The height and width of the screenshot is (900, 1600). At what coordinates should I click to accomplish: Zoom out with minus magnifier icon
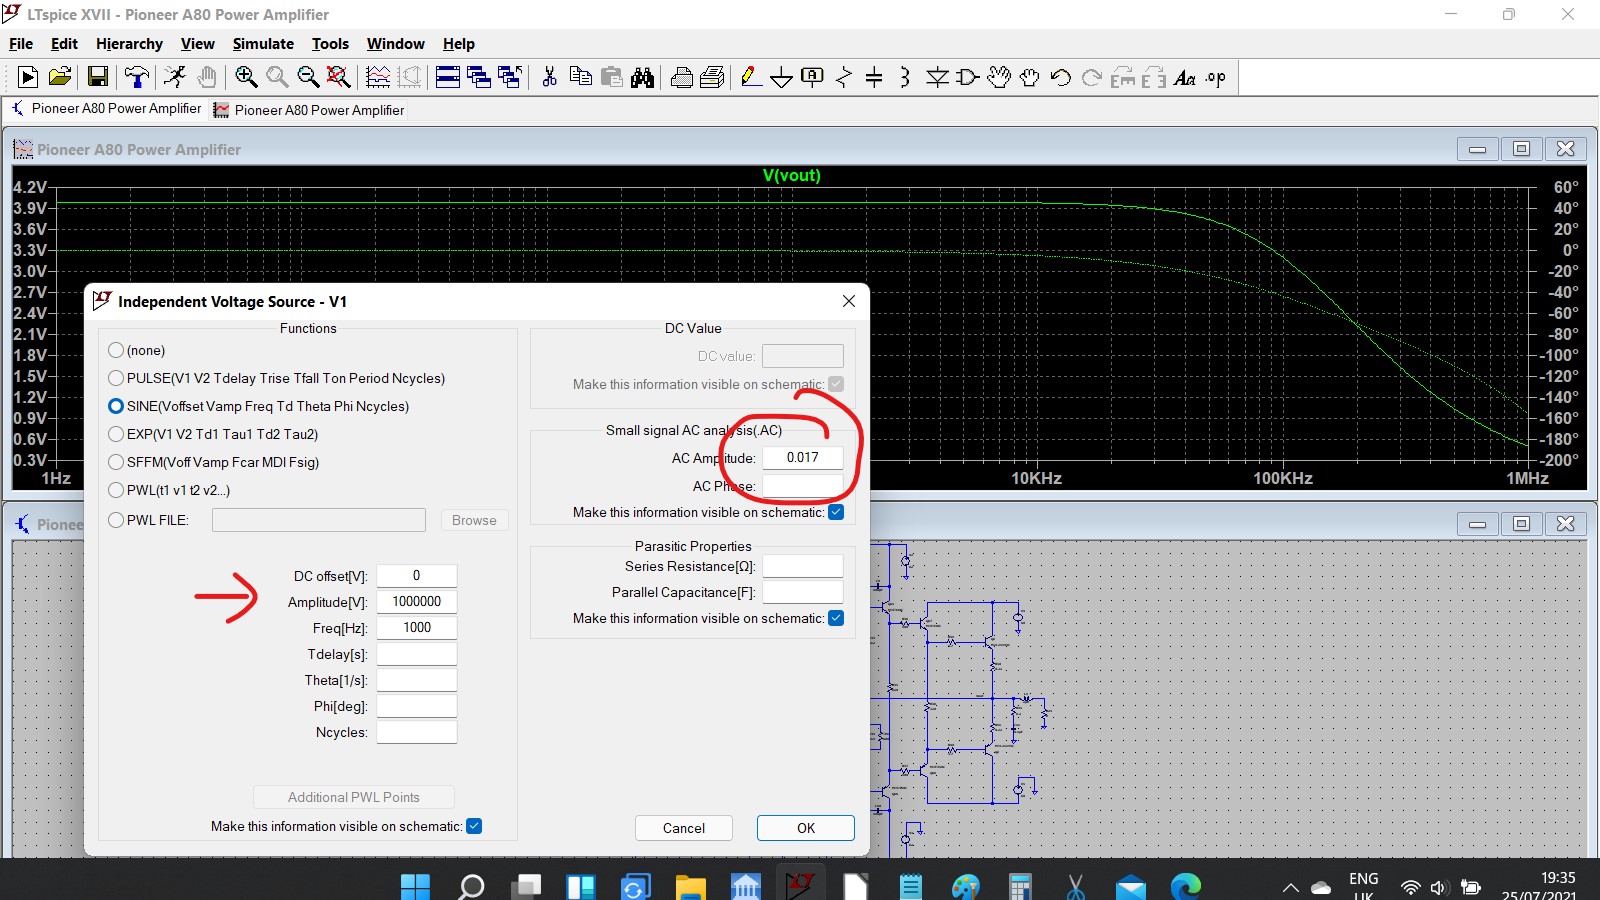(308, 77)
